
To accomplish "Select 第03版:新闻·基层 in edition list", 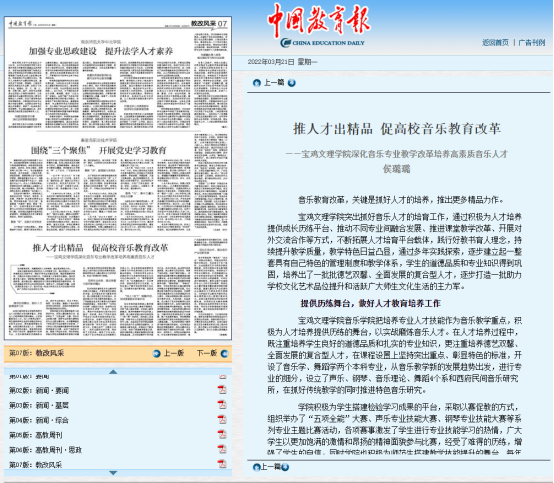I will [x=39, y=405].
